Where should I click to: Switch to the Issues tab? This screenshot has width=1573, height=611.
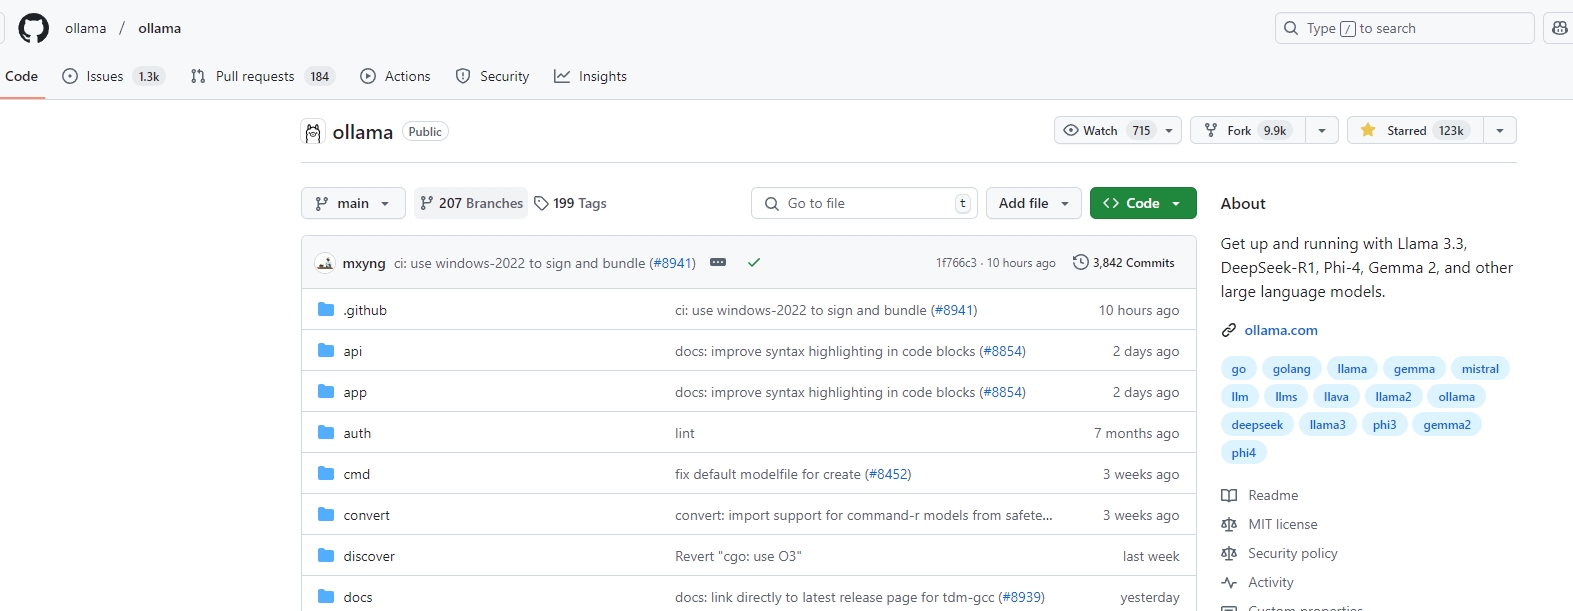[111, 76]
